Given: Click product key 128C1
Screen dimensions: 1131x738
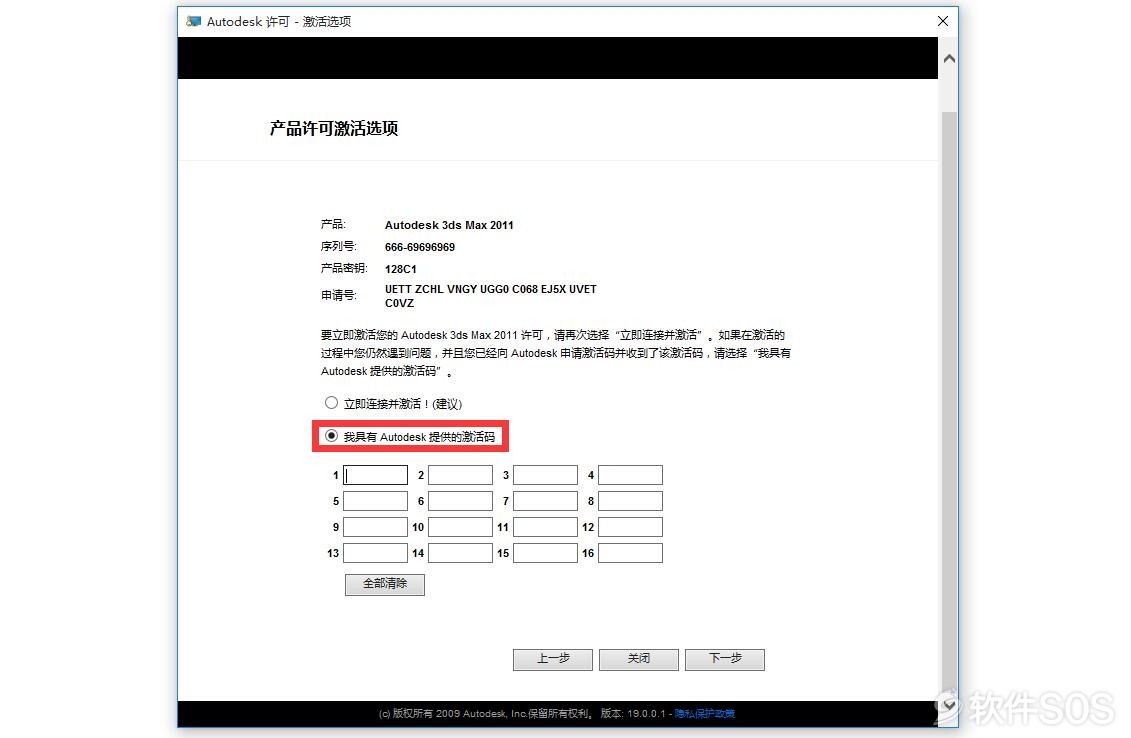Looking at the screenshot, I should coord(400,269).
